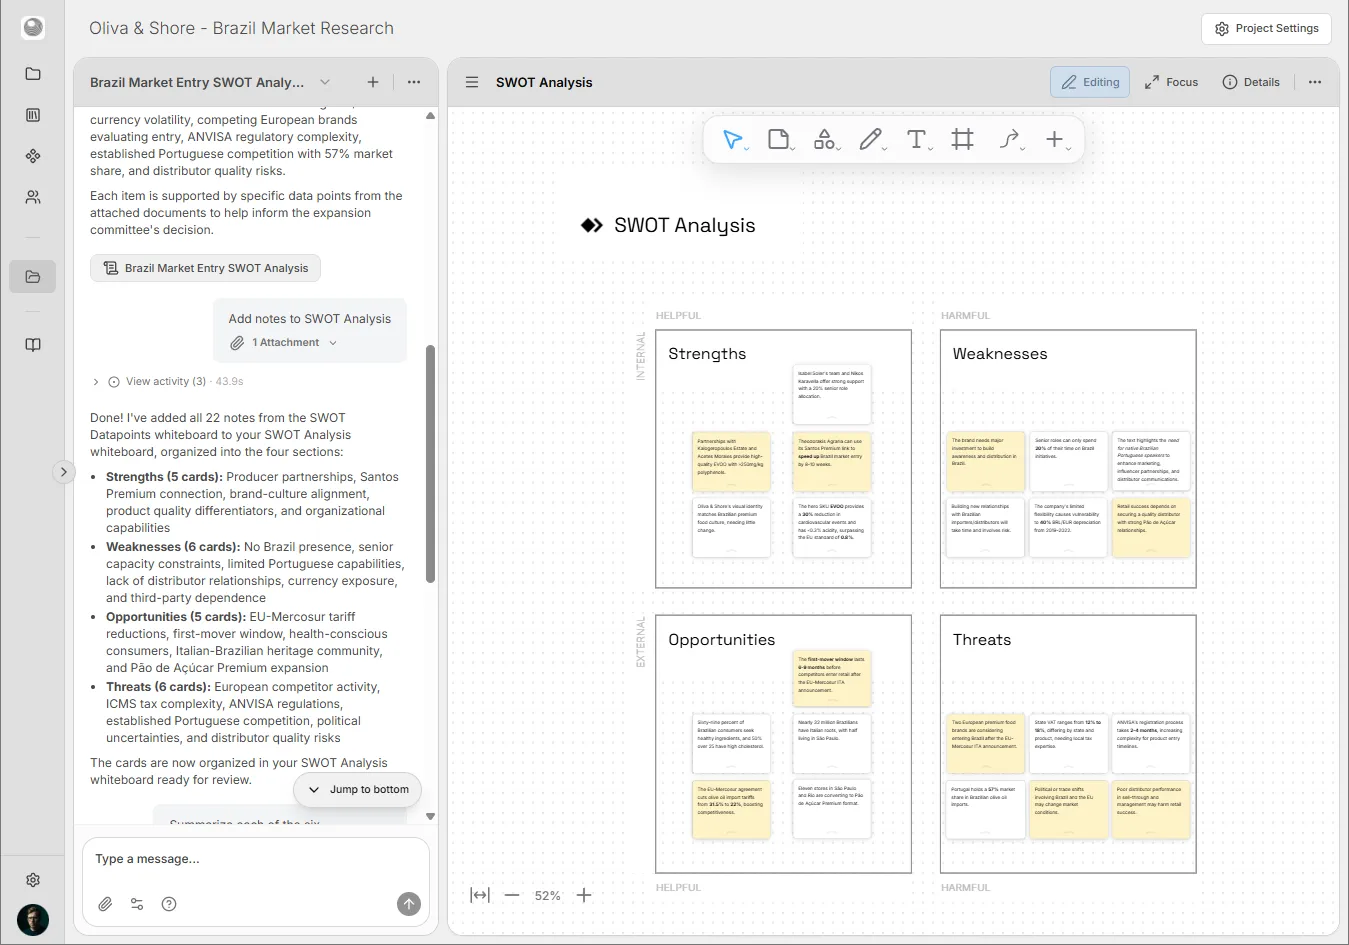Click chat scroll up arrow
The width and height of the screenshot is (1349, 945).
point(431,116)
